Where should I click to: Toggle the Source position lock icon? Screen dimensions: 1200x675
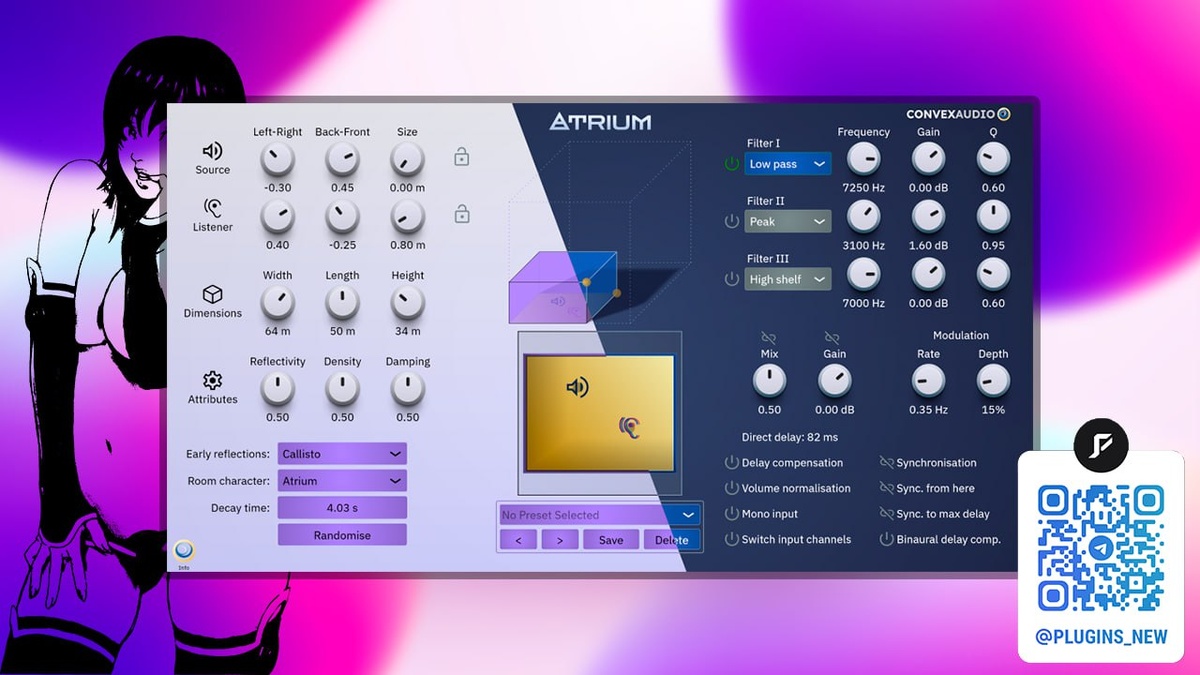tap(461, 157)
